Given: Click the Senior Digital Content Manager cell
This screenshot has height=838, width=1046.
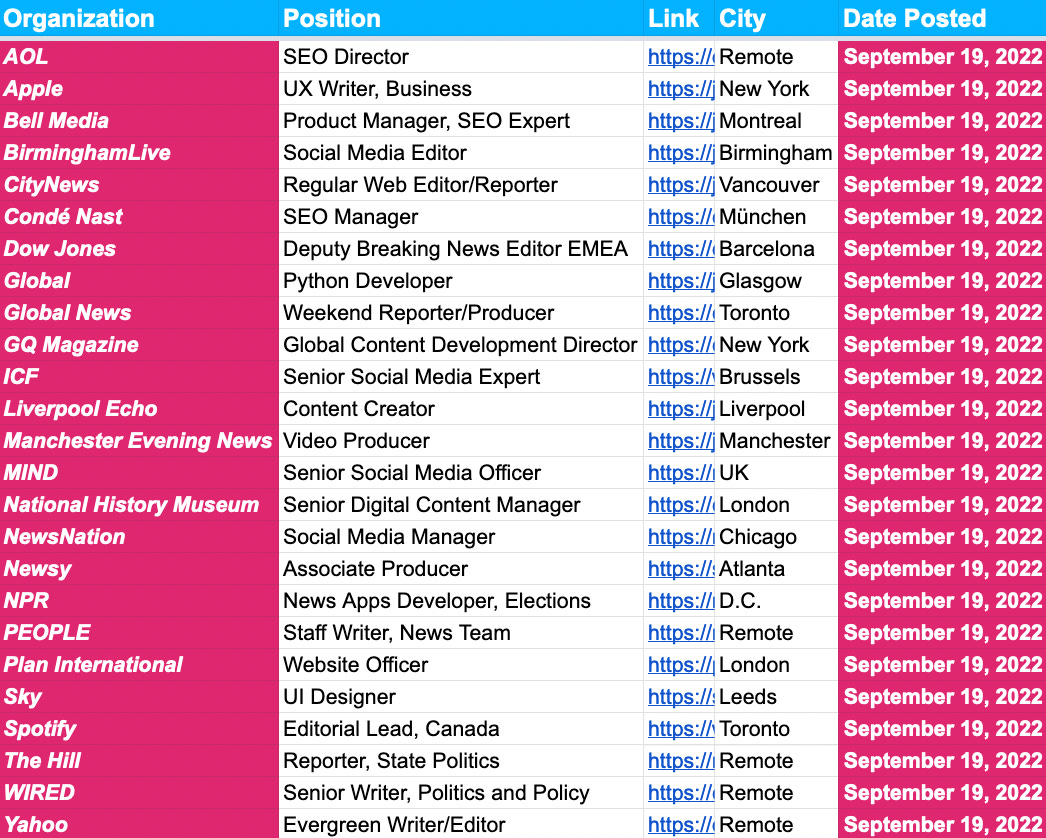Looking at the screenshot, I should tap(461, 505).
